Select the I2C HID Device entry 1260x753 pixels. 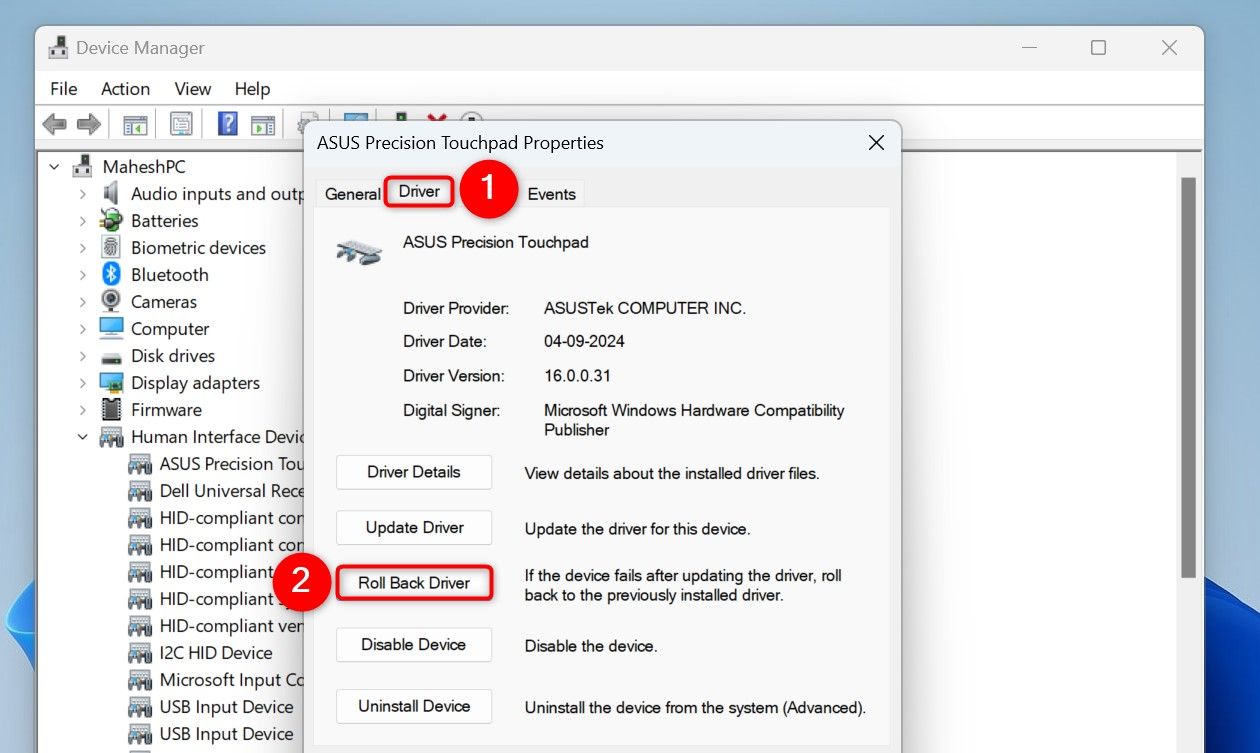click(x=215, y=653)
